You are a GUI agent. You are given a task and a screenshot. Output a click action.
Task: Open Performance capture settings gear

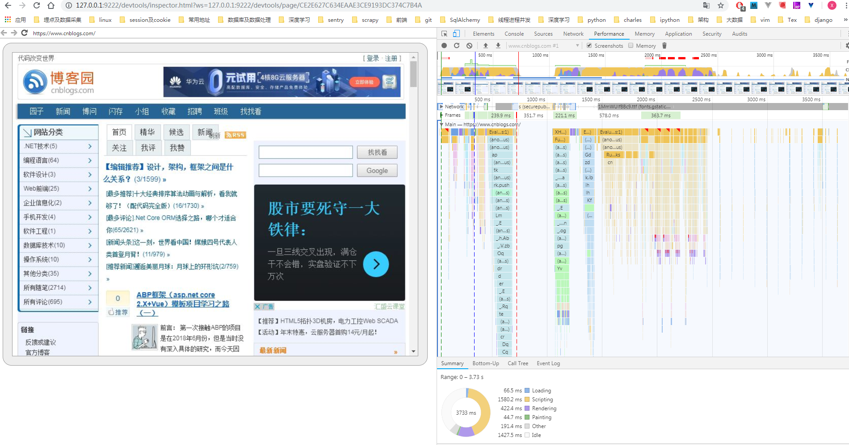pos(847,46)
